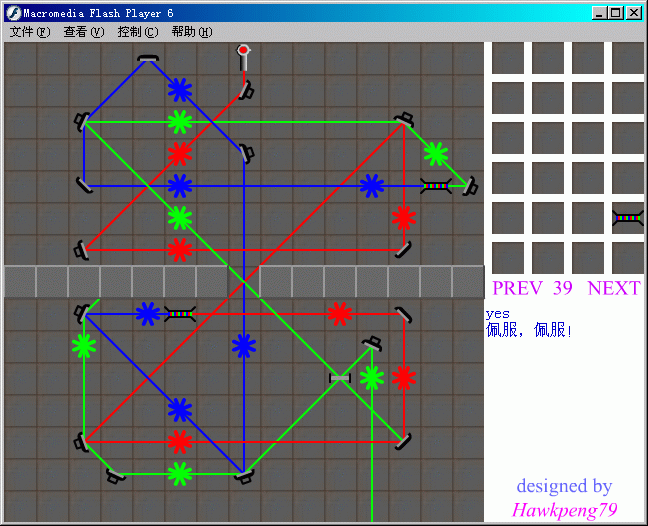Open the 控制(C) menu
The height and width of the screenshot is (526, 648).
click(x=137, y=32)
